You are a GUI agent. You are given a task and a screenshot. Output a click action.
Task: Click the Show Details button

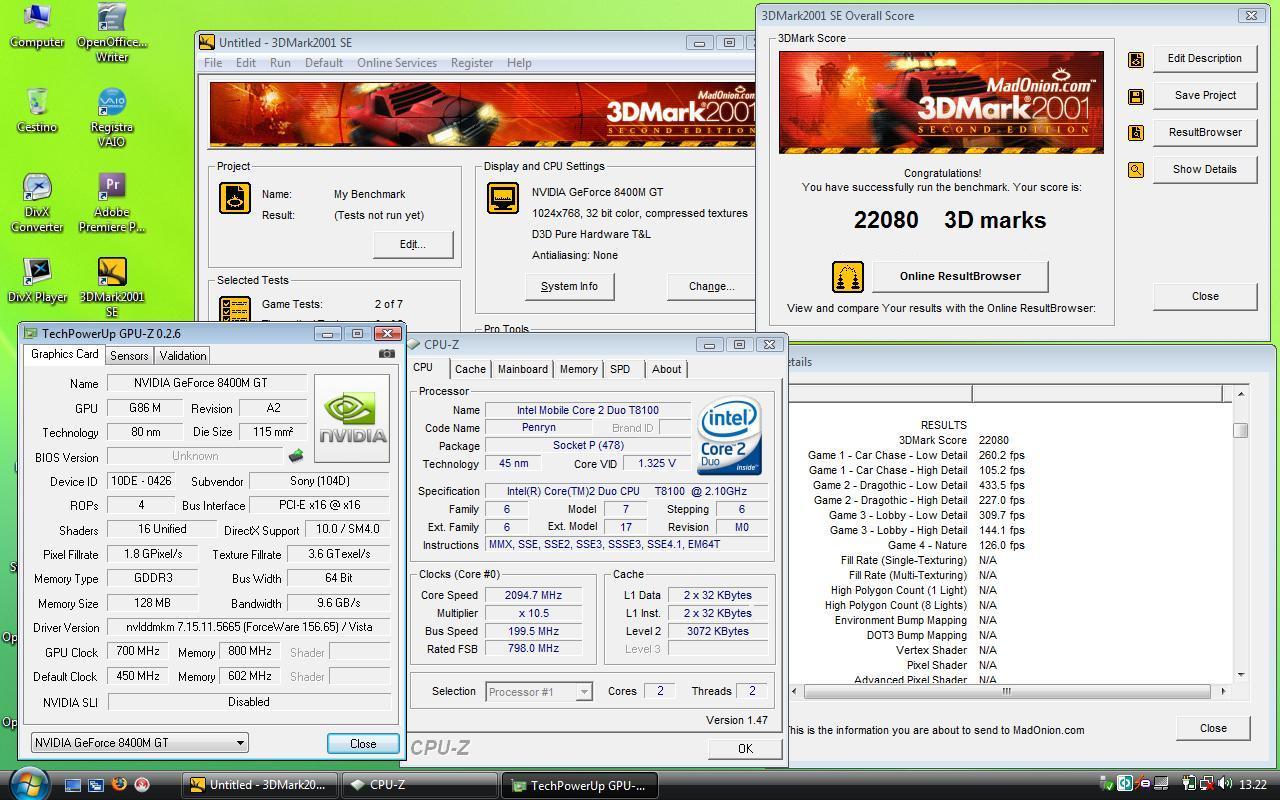[1205, 169]
